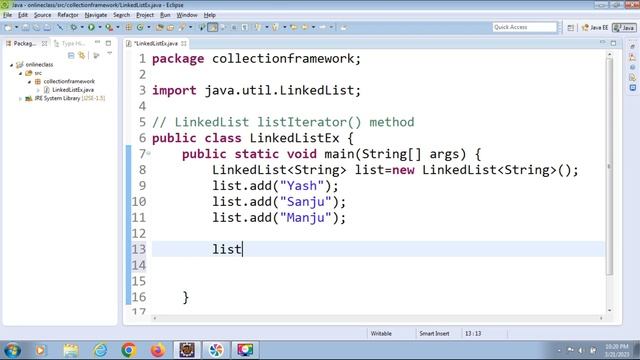Click the top icon in right trim bar
Screen dimensions: 640x360
click(632, 47)
